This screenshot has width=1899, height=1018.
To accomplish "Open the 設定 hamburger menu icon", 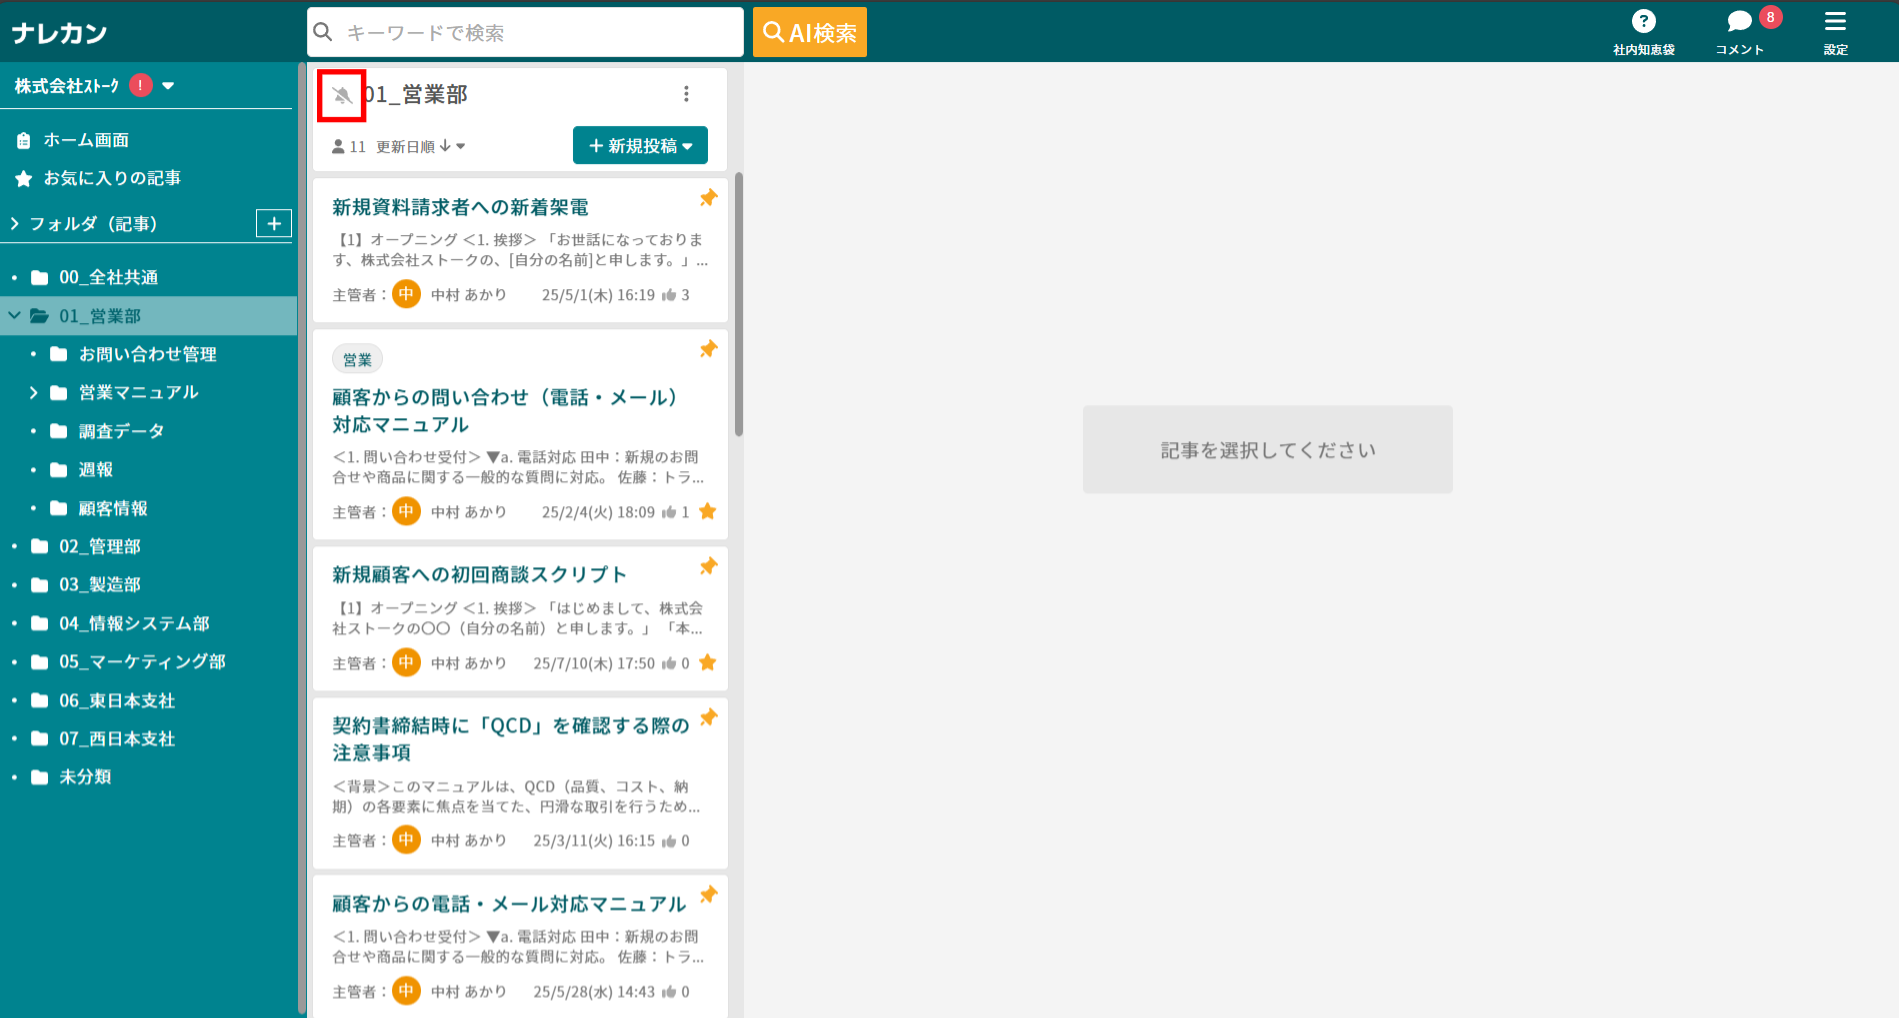I will coord(1835,20).
